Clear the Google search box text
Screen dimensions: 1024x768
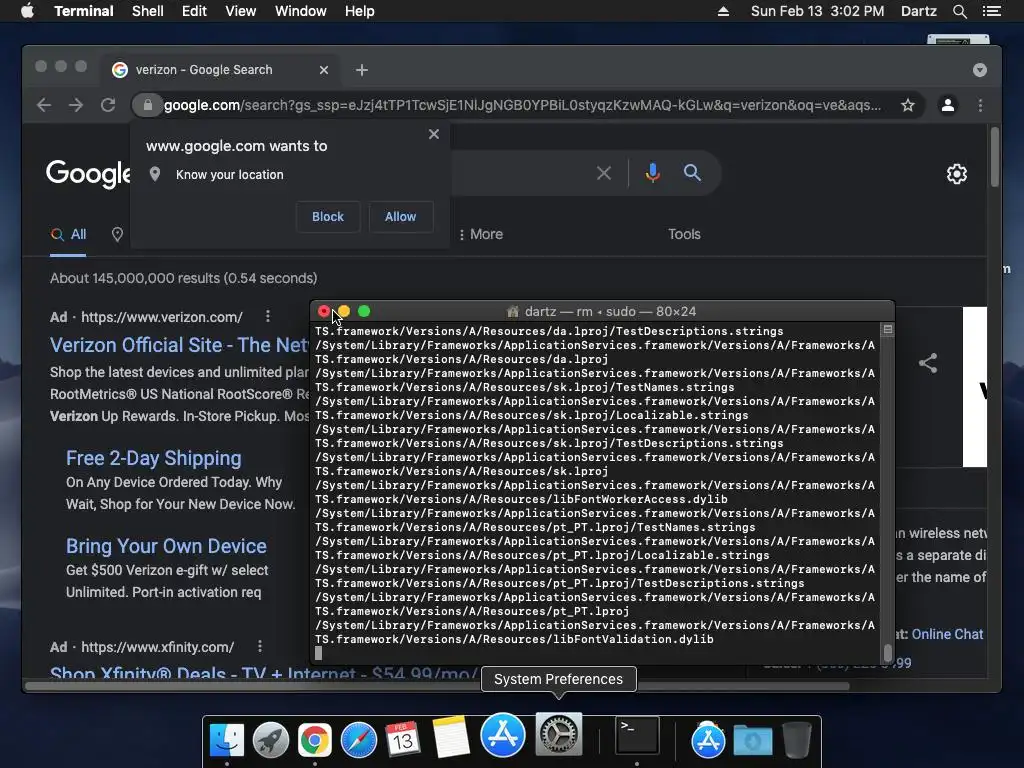(x=604, y=173)
